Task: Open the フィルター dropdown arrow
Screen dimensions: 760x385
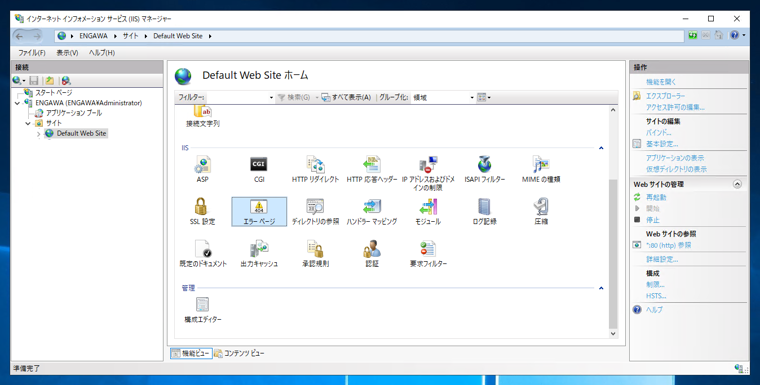Action: 271,97
